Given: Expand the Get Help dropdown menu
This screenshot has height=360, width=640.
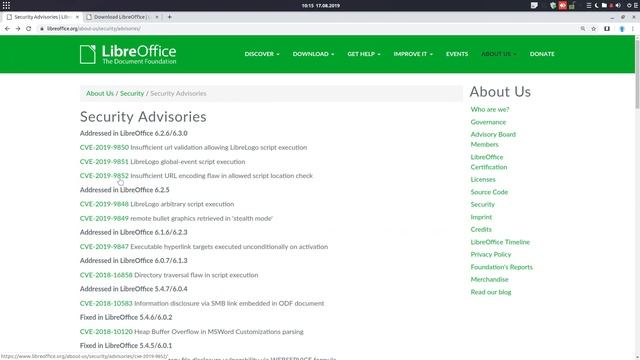Looking at the screenshot, I should pos(364,54).
